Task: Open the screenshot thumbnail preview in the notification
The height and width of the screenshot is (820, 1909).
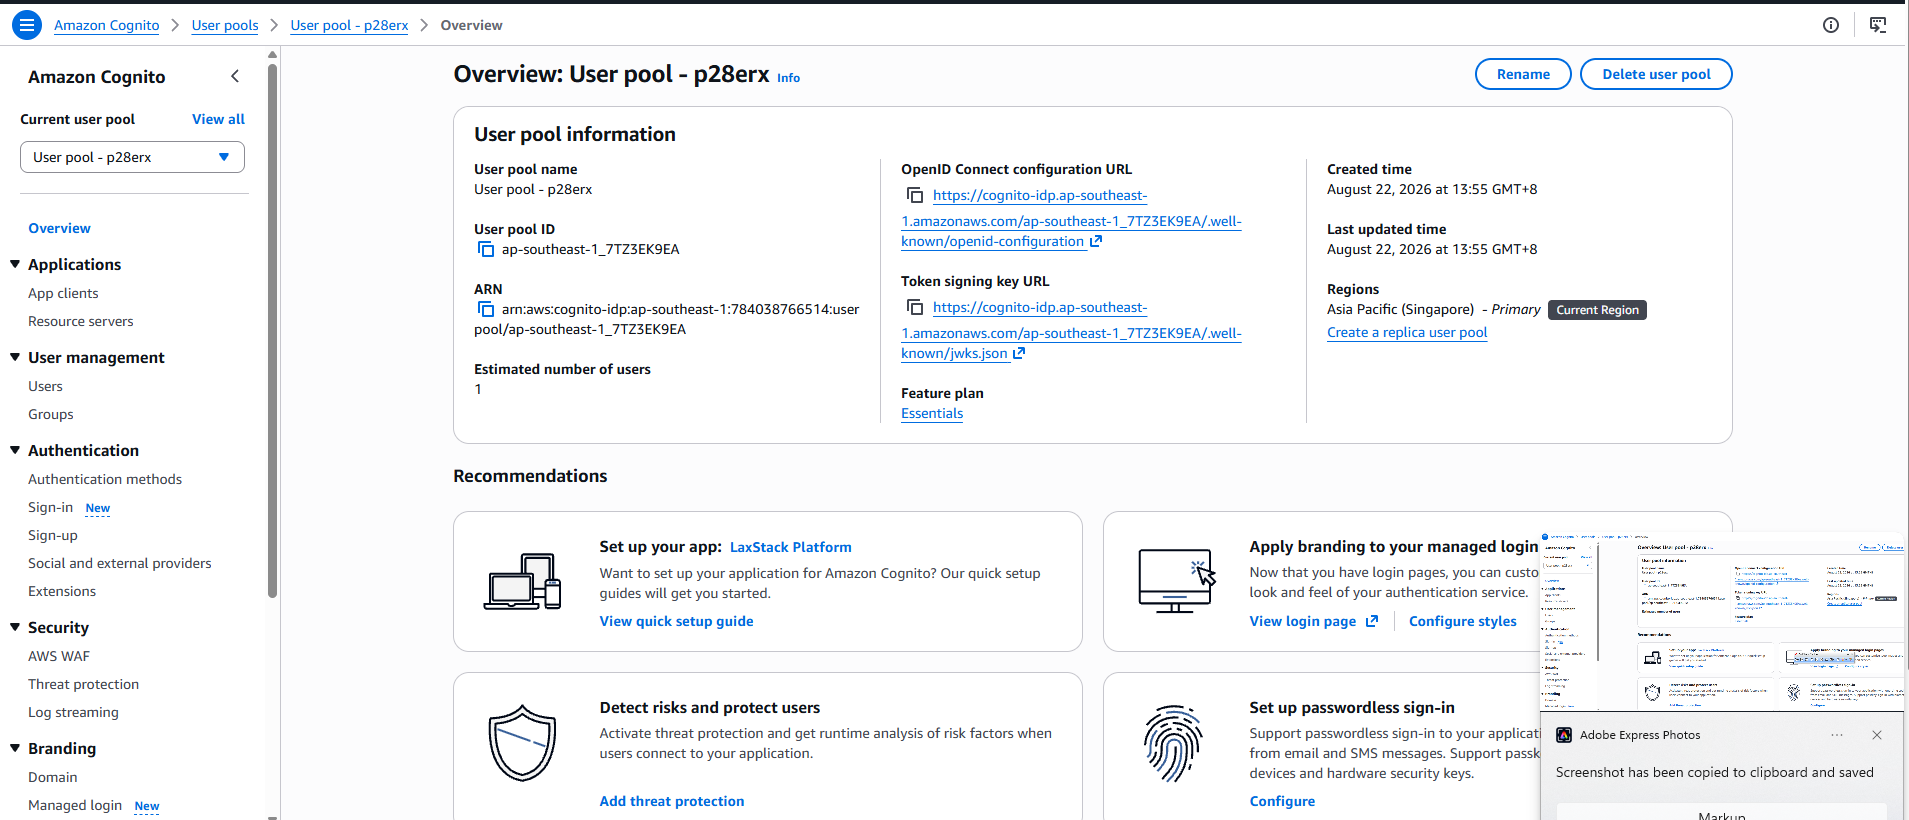Action: point(1723,622)
